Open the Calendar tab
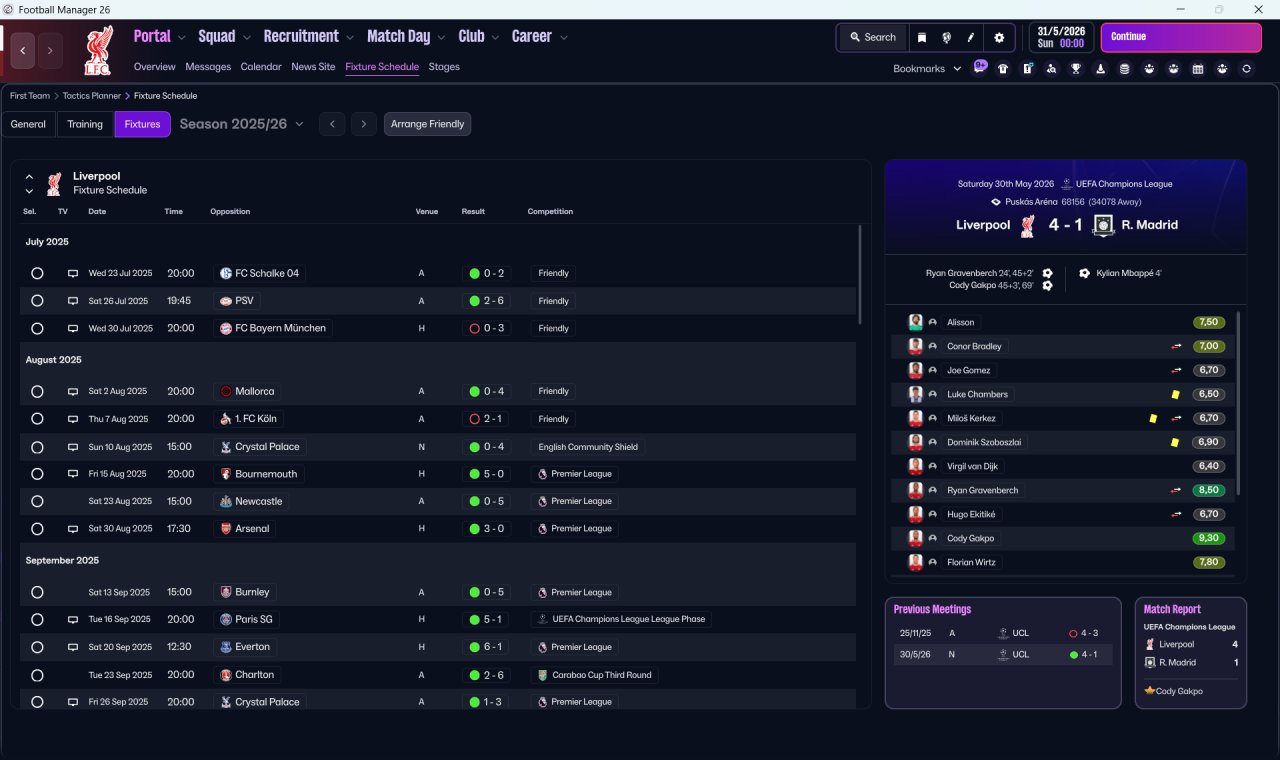Screen dimensions: 1280x760 [x=261, y=67]
